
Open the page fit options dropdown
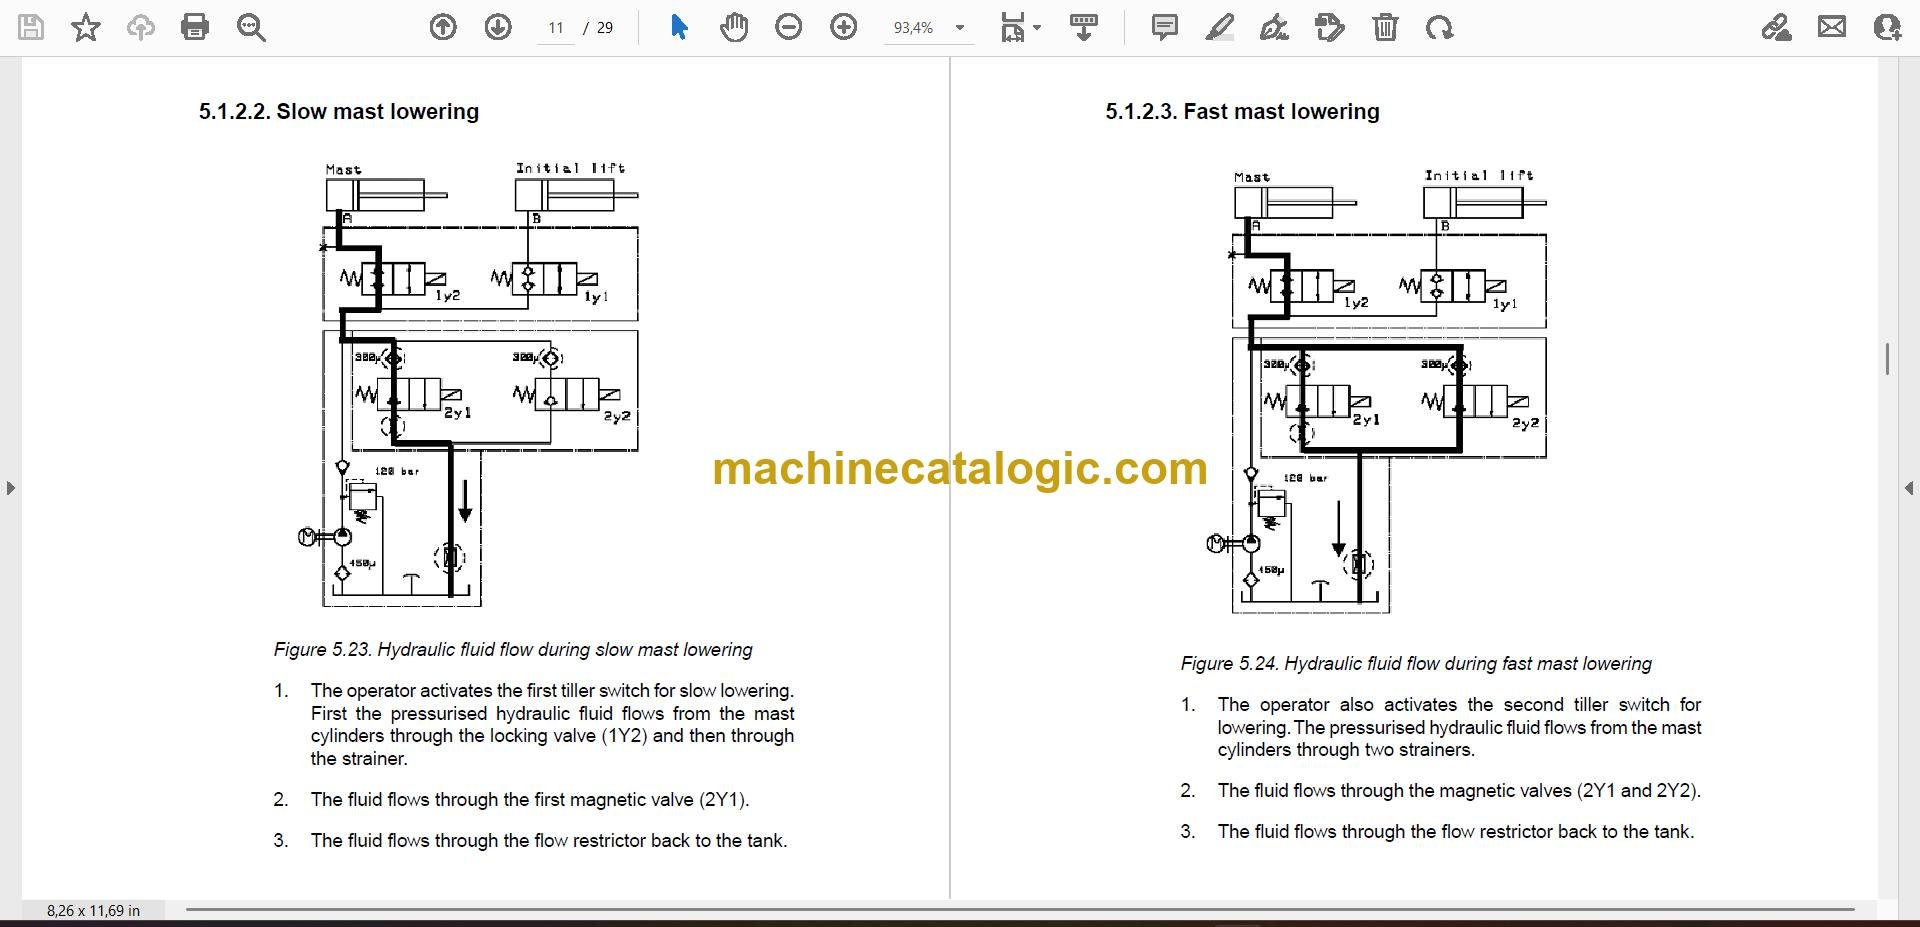coord(1020,27)
